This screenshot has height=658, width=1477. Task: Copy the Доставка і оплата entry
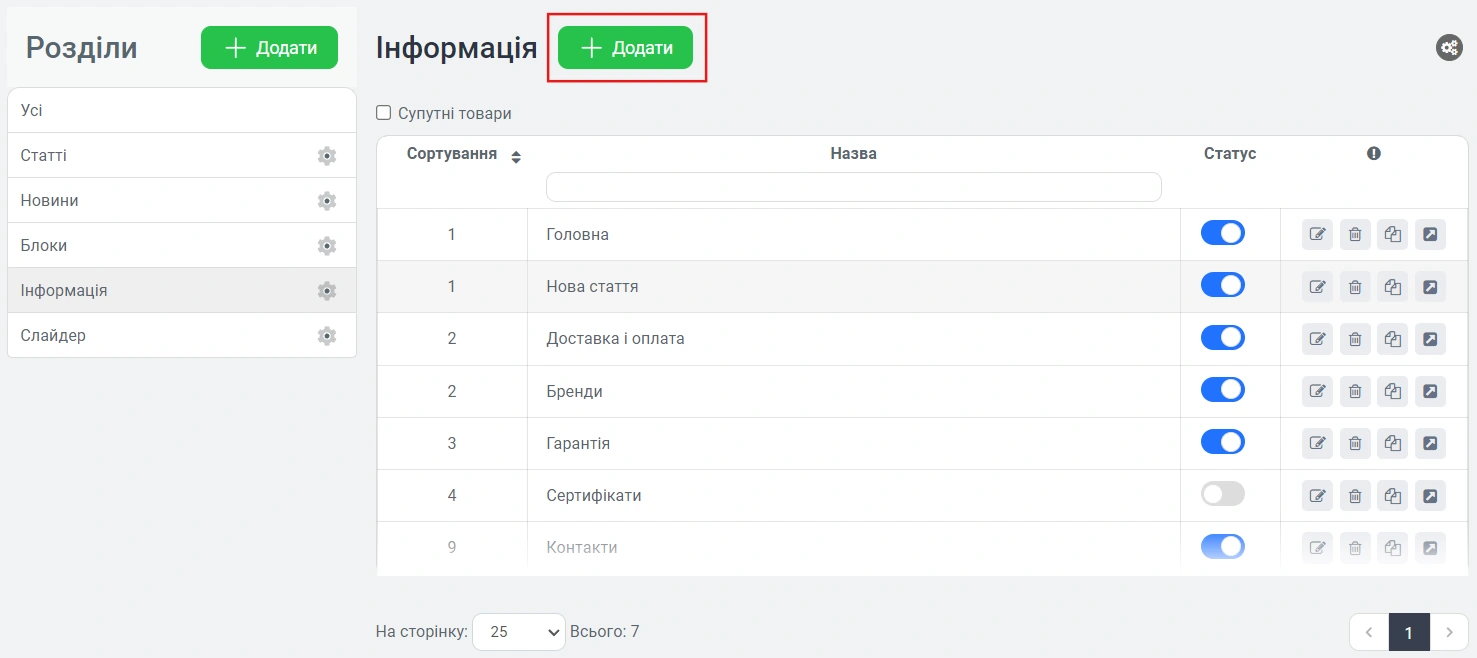pos(1392,339)
